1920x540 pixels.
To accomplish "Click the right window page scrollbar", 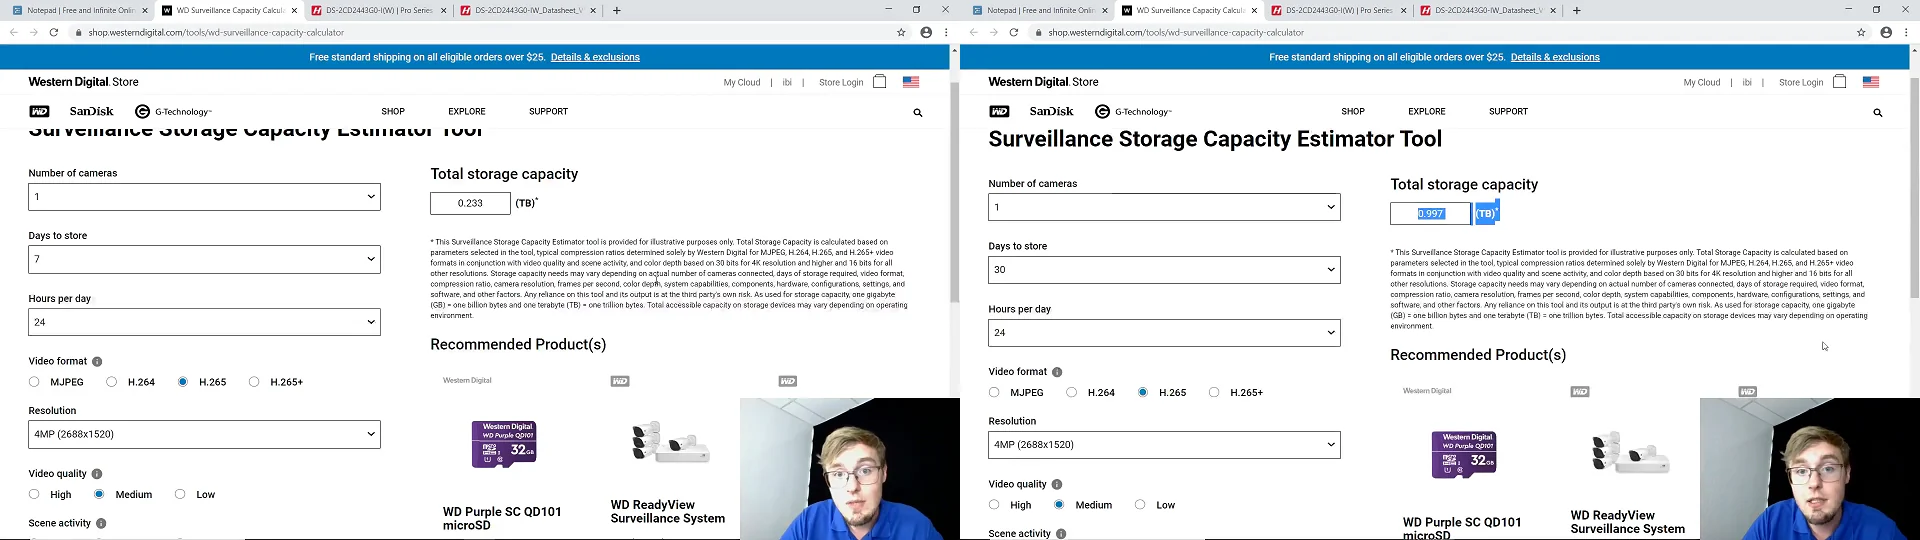I will click(x=1914, y=190).
